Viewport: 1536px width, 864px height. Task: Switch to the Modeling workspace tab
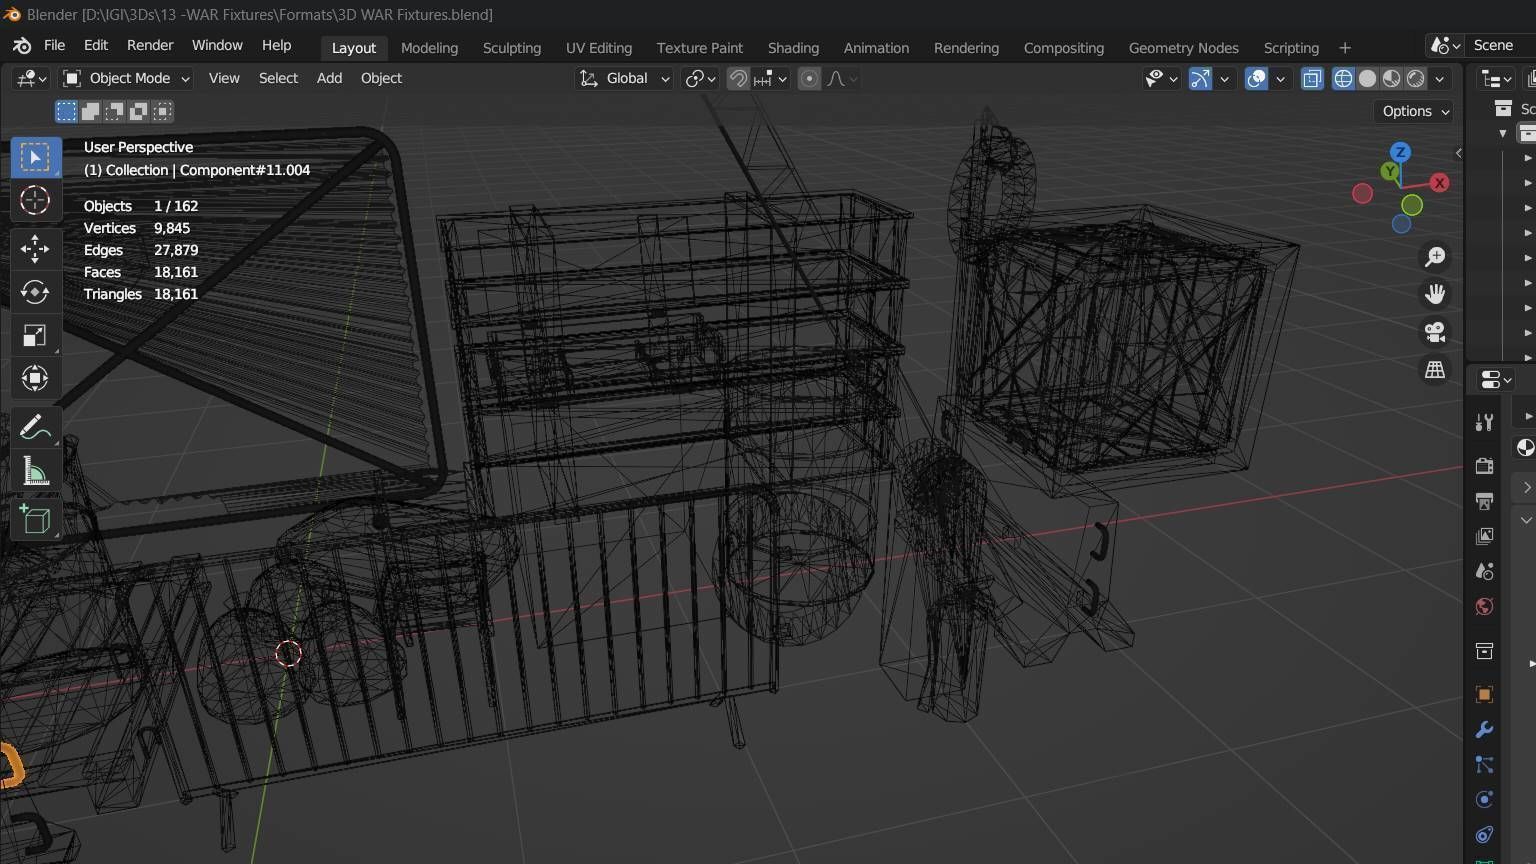pos(429,48)
